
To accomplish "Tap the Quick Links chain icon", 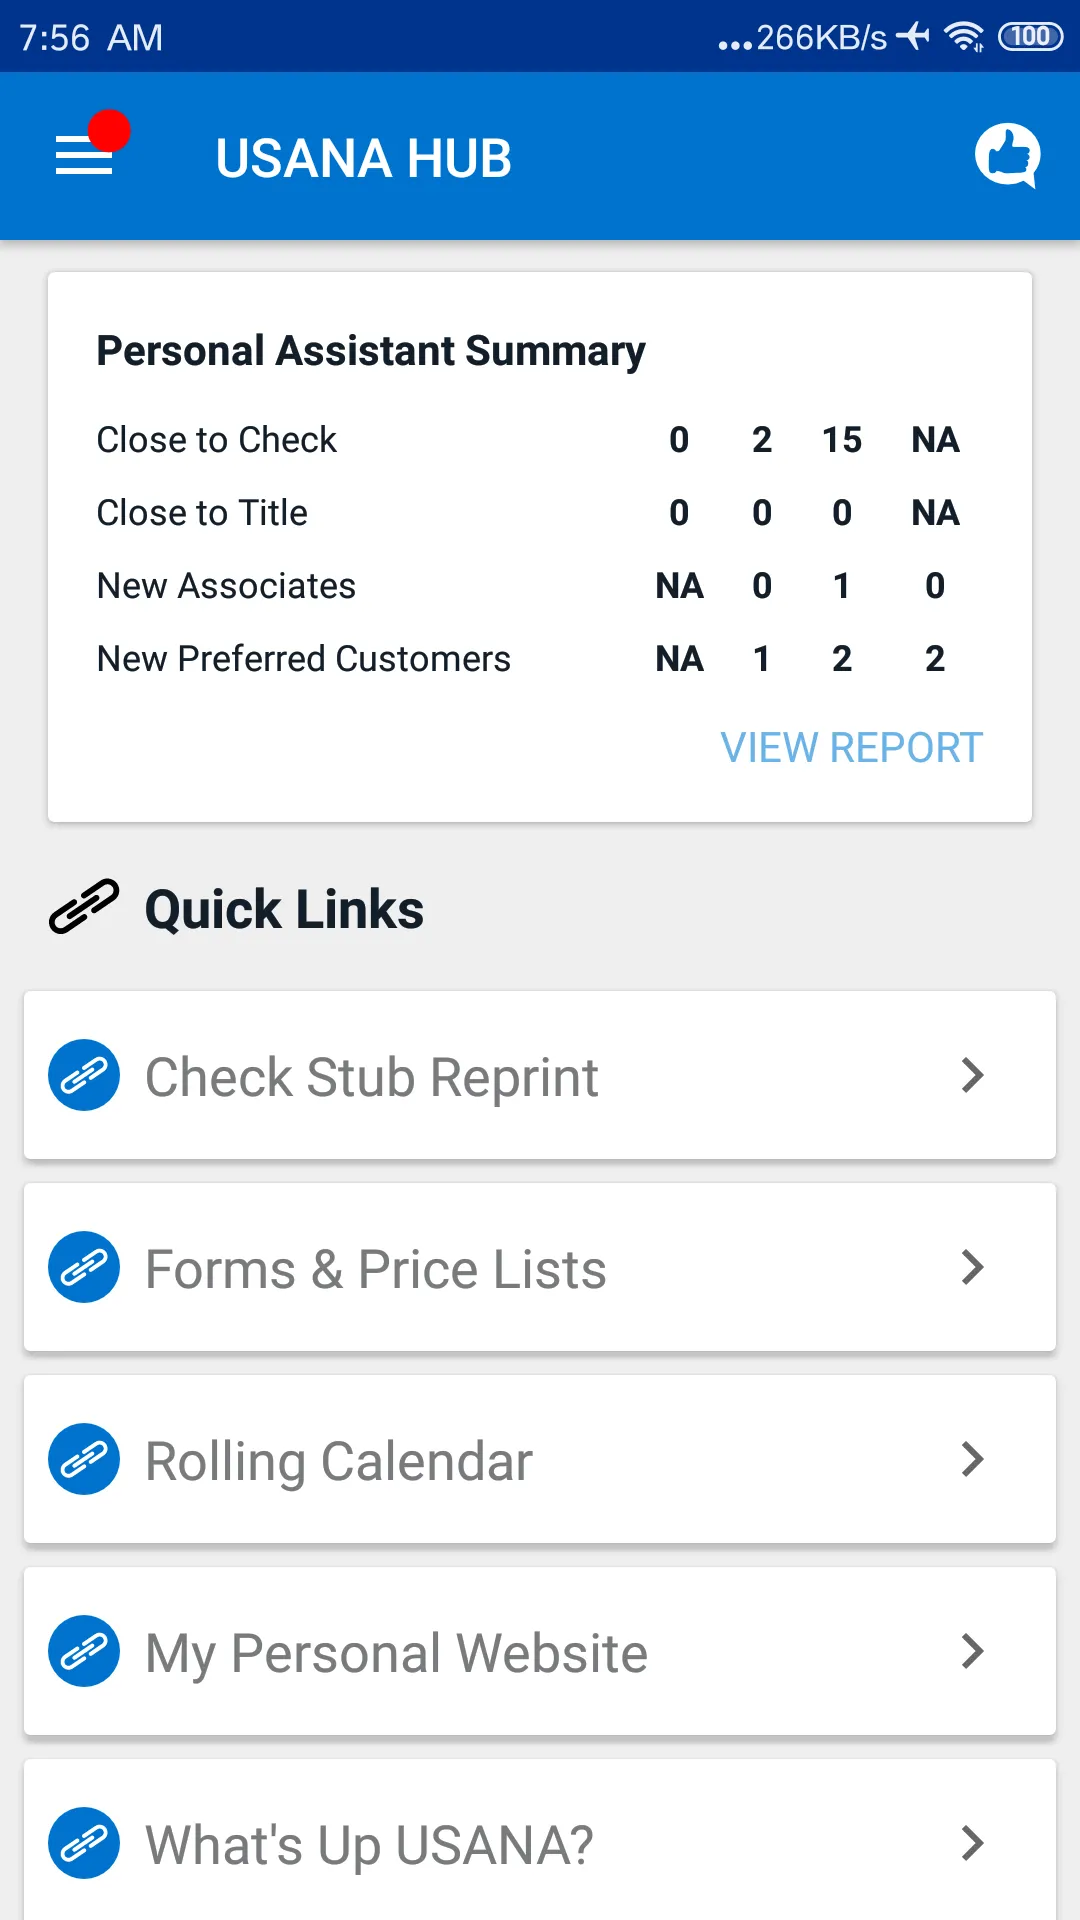I will pos(84,907).
